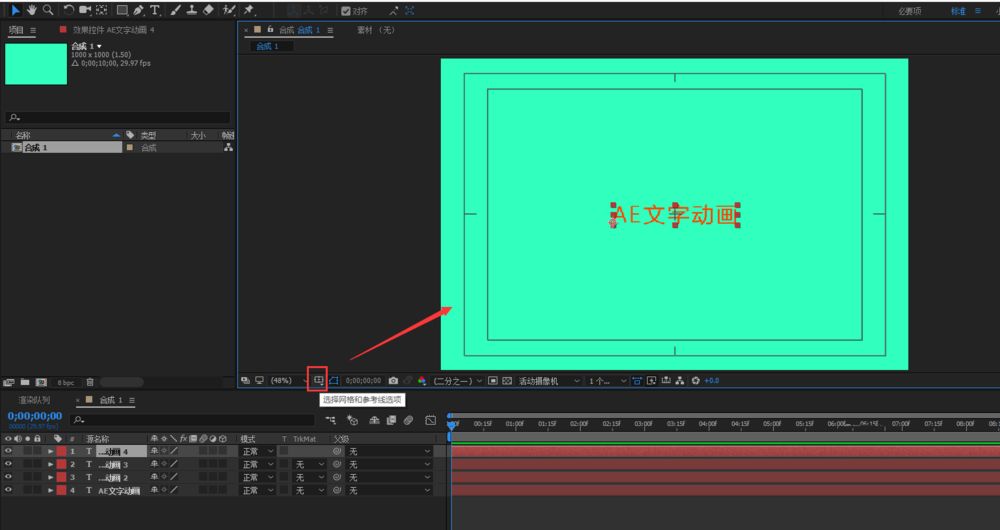Select the Zoom magnifier tool
Image resolution: width=1000 pixels, height=530 pixels.
tap(48, 10)
